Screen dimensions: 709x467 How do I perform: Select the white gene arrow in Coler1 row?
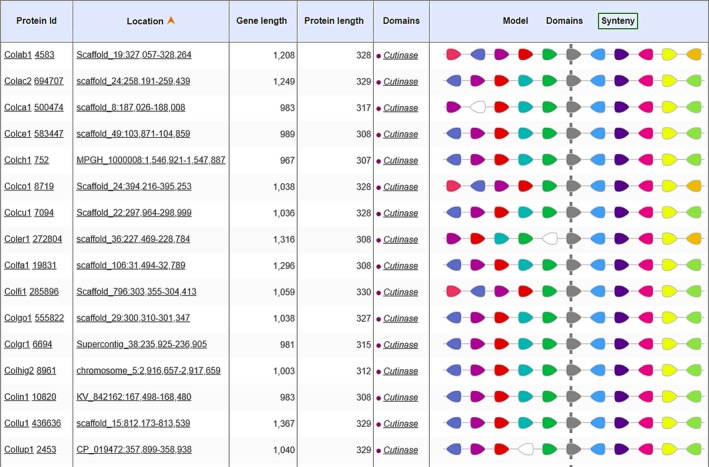coord(549,239)
